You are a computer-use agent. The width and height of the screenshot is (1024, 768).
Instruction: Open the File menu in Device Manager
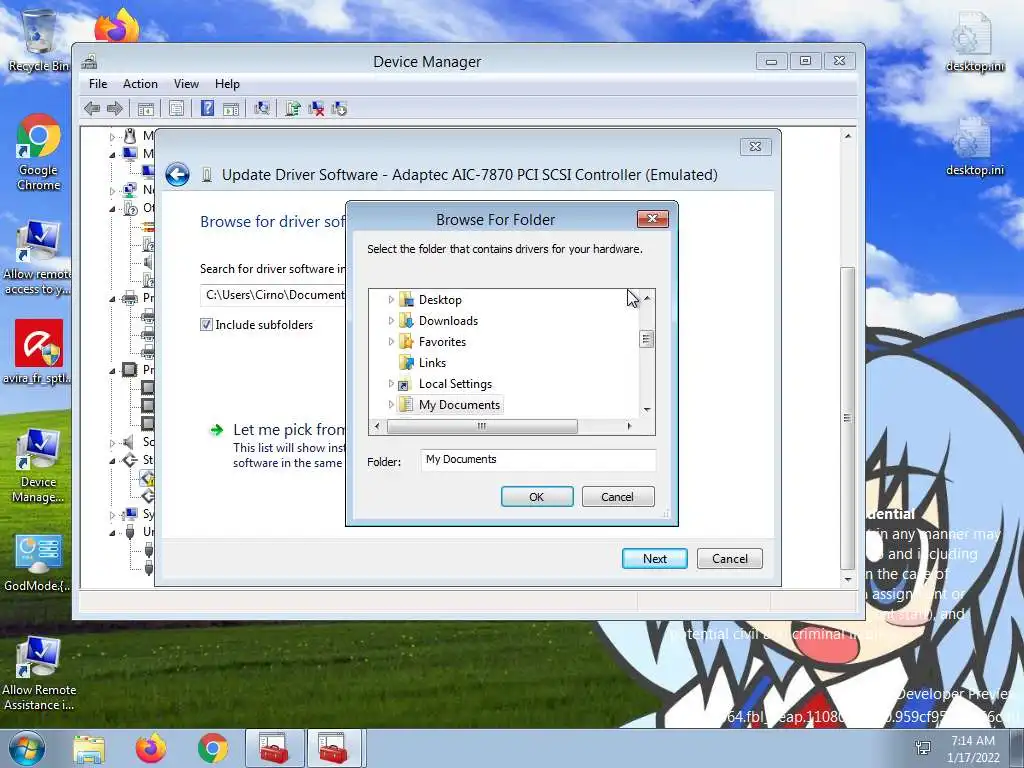pos(98,84)
